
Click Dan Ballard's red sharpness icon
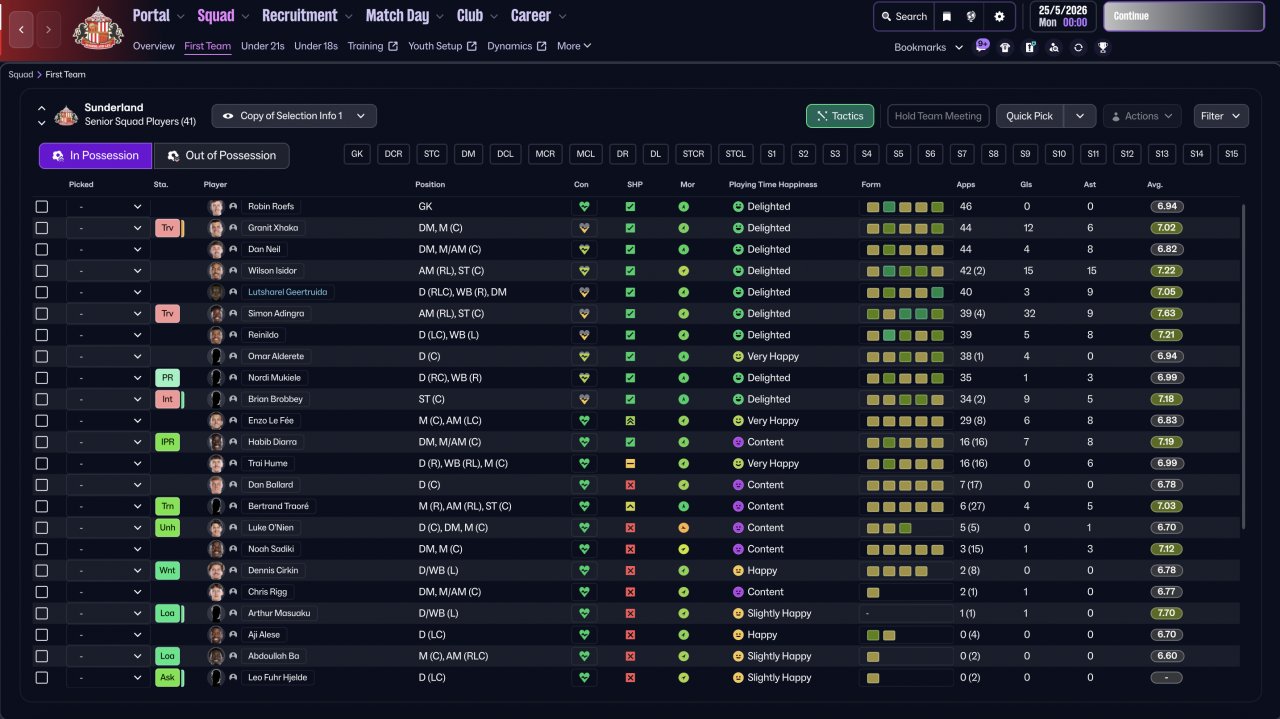click(630, 485)
